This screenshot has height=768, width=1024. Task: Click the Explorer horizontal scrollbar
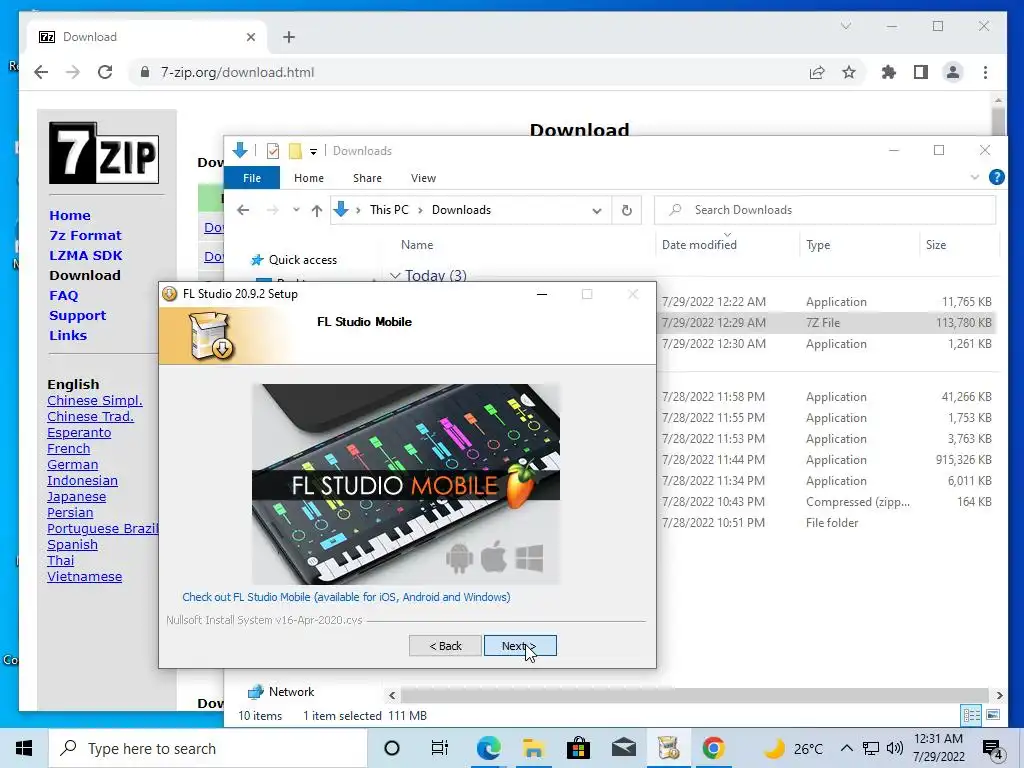[694, 695]
